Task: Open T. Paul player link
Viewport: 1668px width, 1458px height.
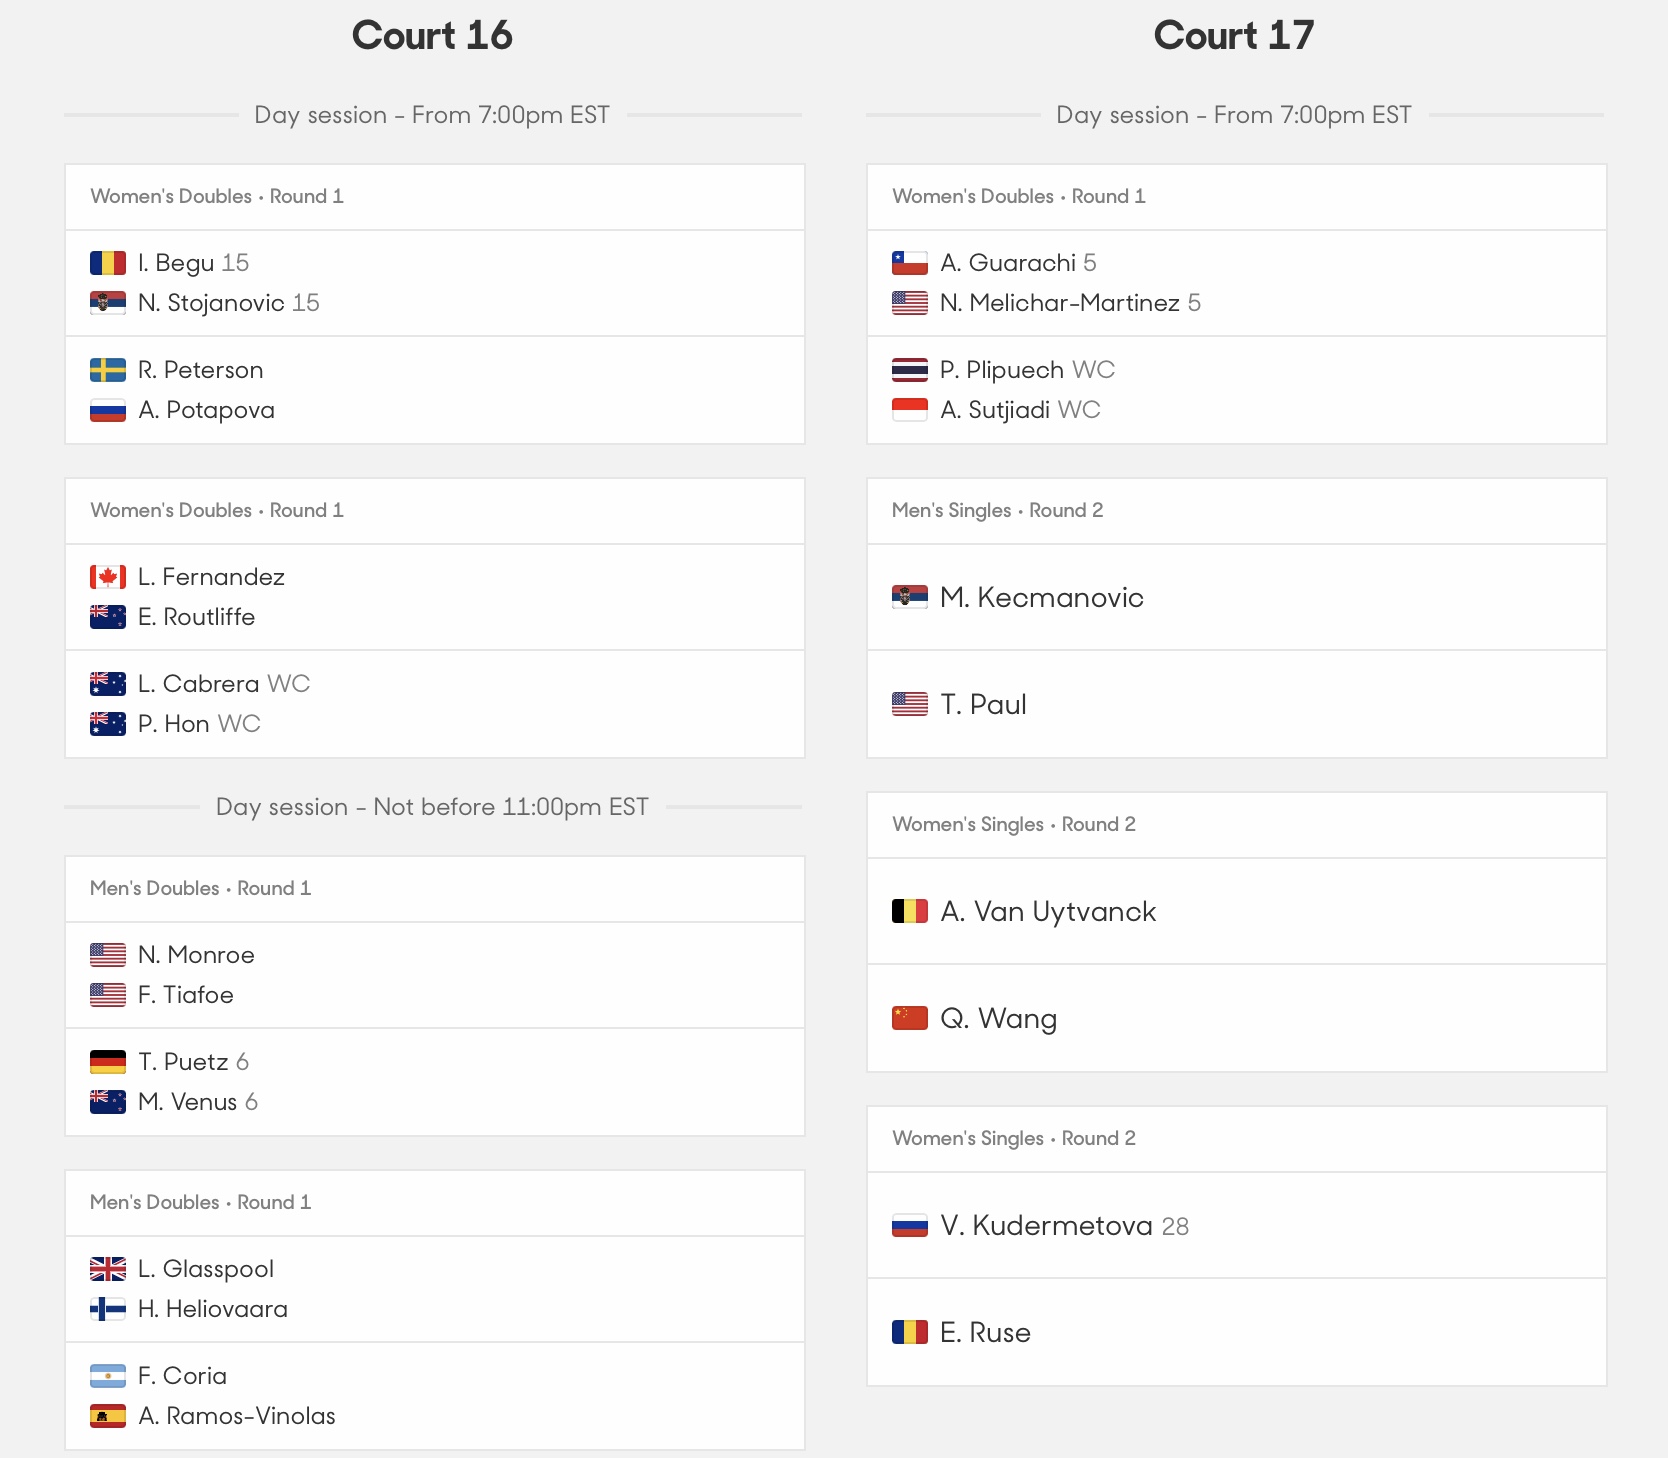Action: 983,704
